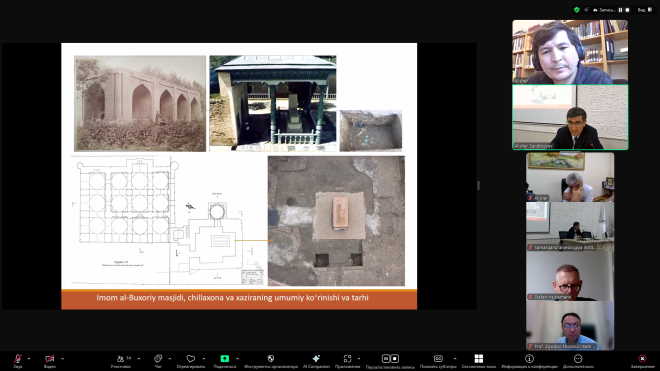The width and height of the screenshot is (660, 371).
Task: Click the green Share Screen button
Action: [x=225, y=359]
